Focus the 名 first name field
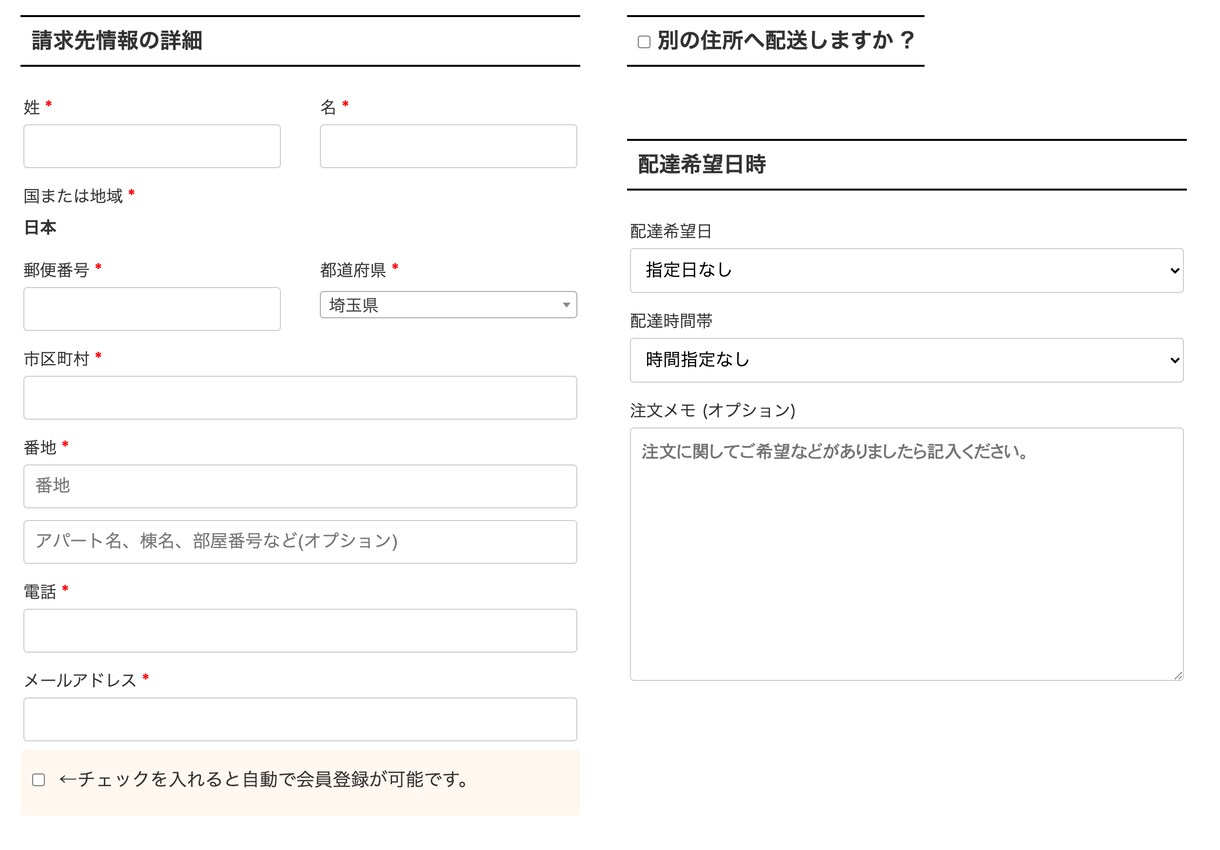This screenshot has width=1220, height=850. point(448,146)
